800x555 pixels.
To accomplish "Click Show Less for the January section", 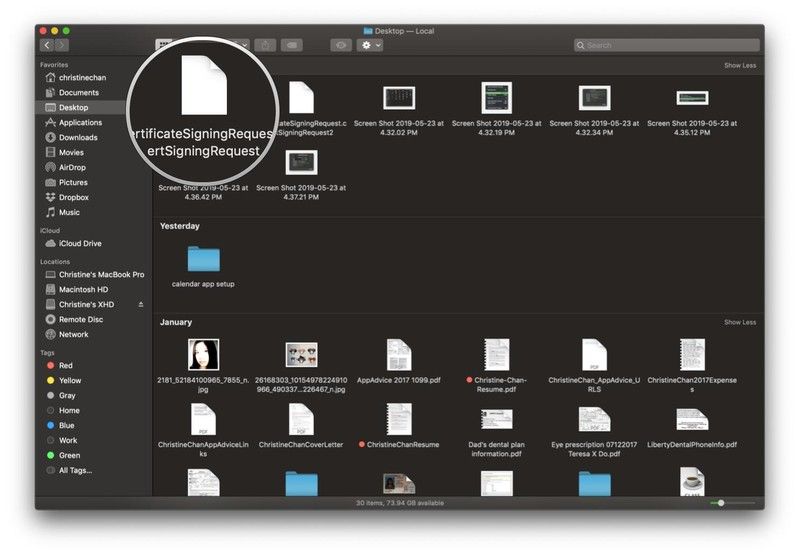I will (x=740, y=322).
